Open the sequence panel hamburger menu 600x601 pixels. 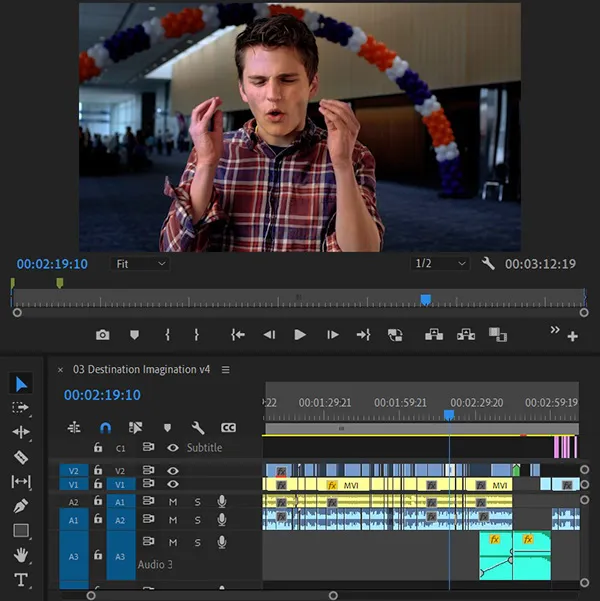coord(226,369)
